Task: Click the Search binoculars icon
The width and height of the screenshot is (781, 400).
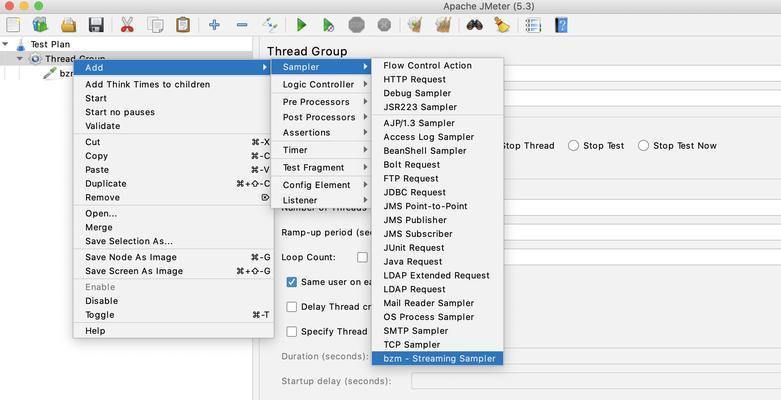Action: point(474,24)
